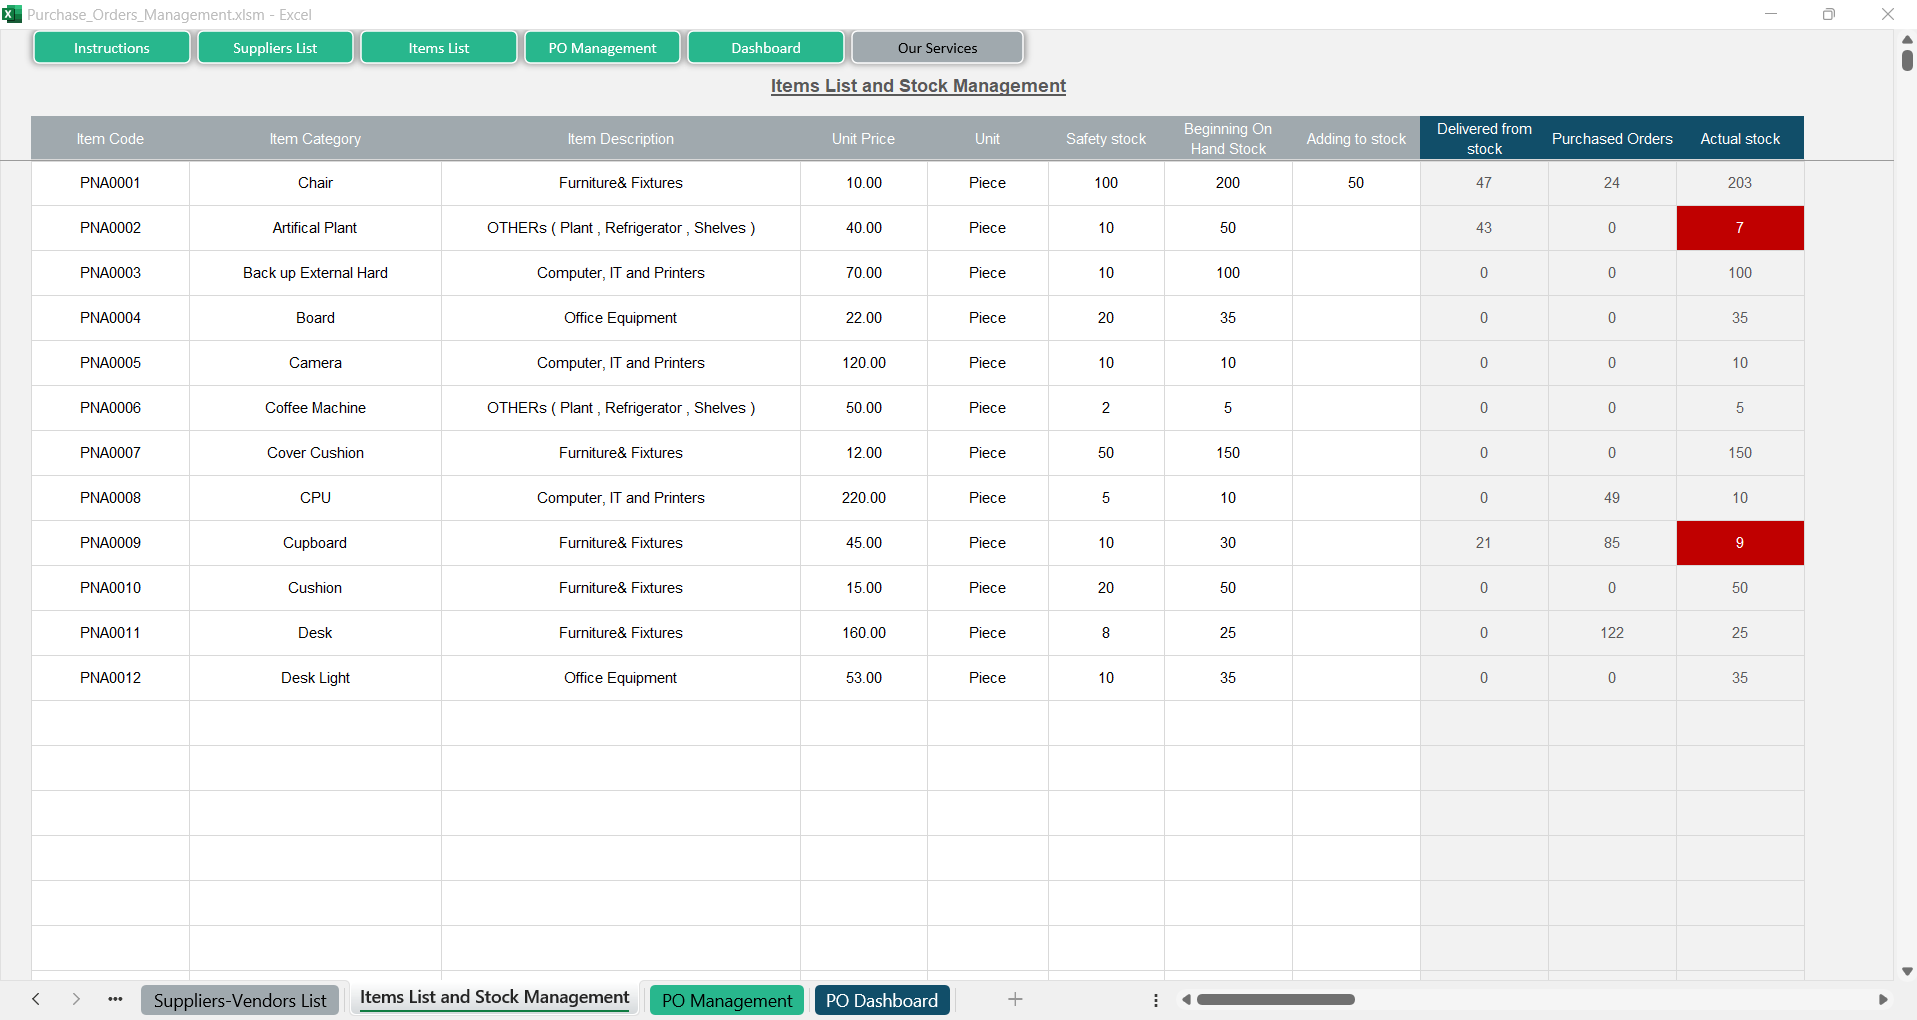Open the hidden sheets ellipsis menu
This screenshot has height=1020, width=1917.
pos(116,999)
